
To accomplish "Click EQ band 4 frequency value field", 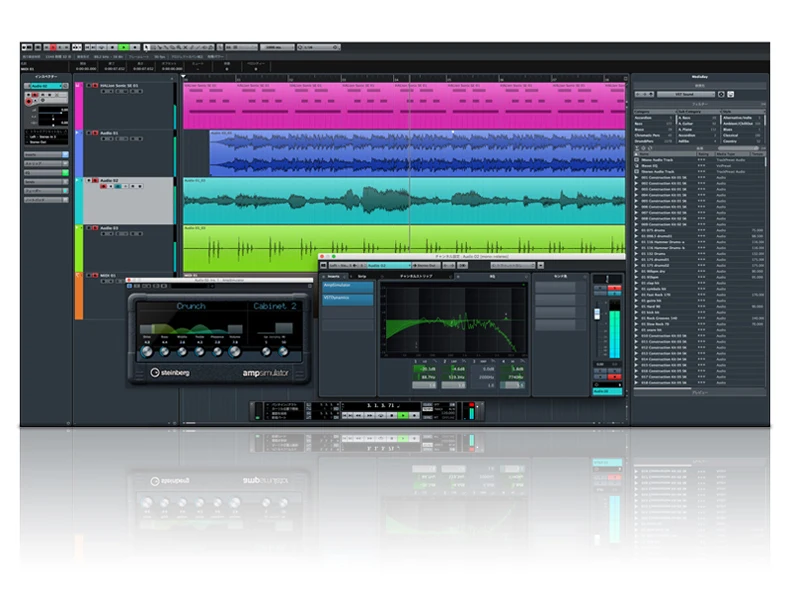I will (x=514, y=377).
